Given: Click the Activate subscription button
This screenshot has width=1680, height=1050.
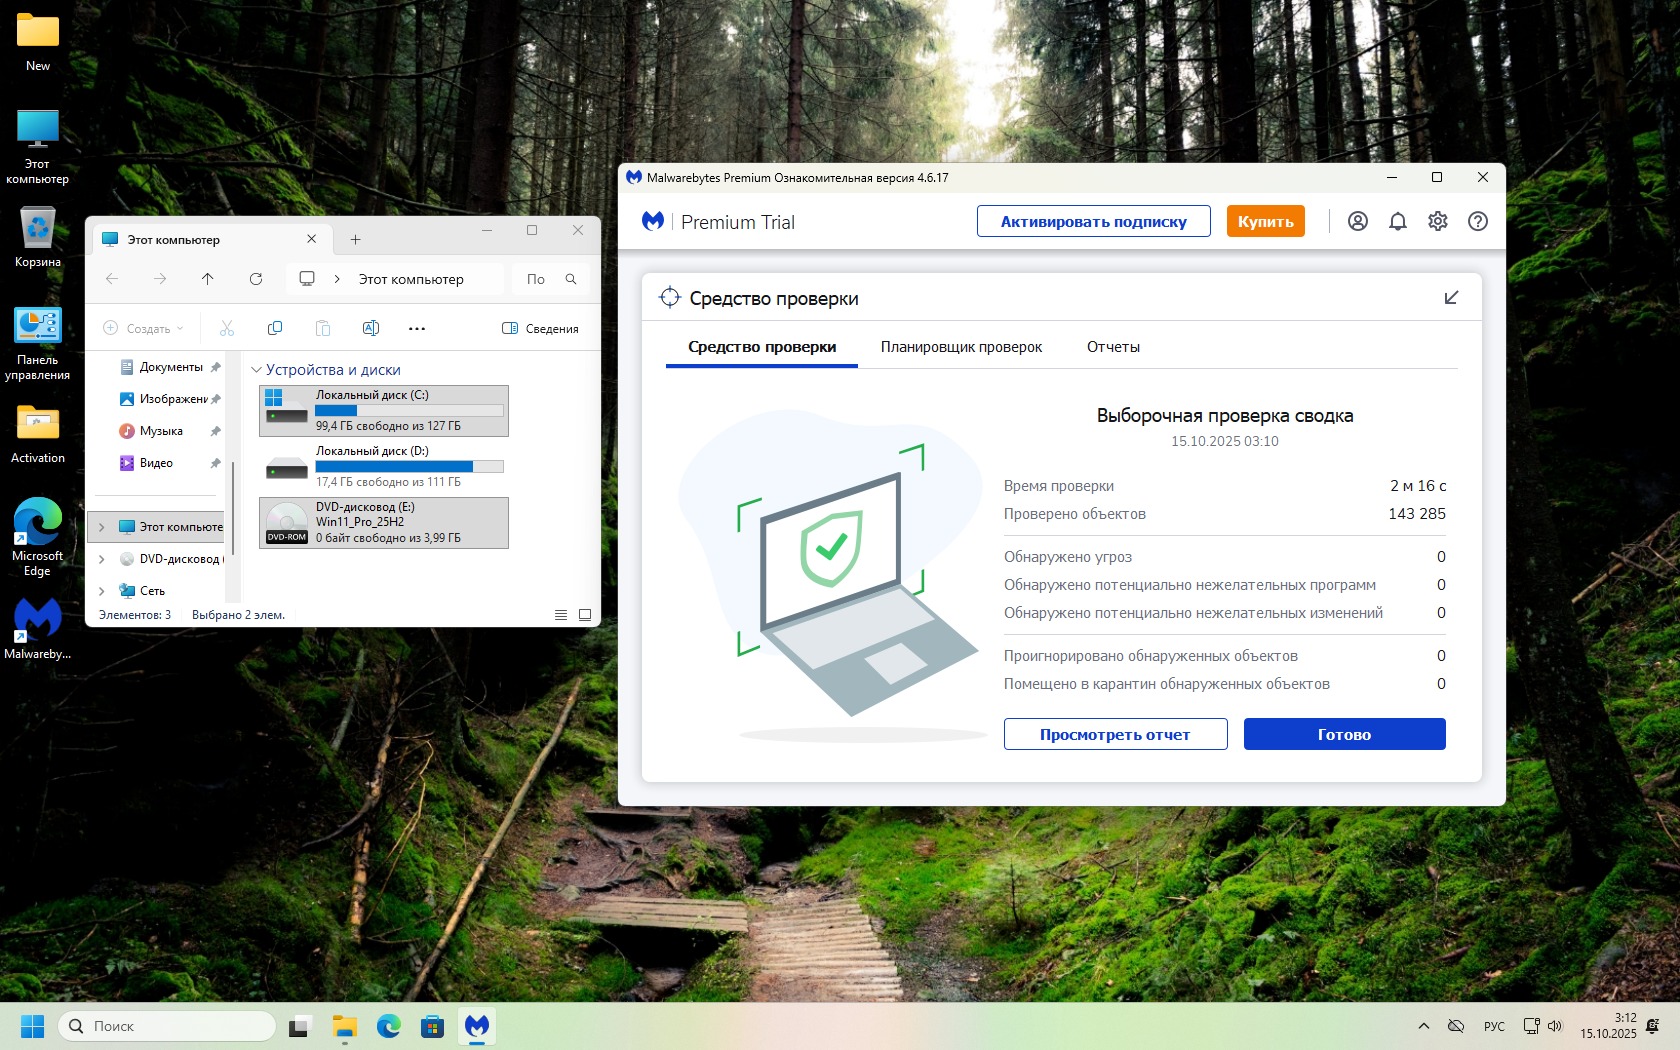Looking at the screenshot, I should click(x=1094, y=221).
